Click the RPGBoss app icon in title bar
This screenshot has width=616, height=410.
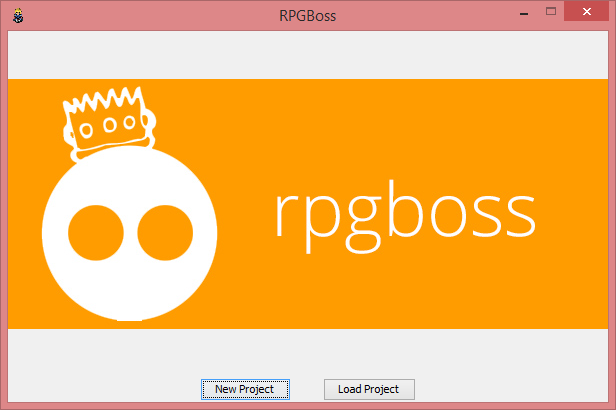tap(18, 16)
